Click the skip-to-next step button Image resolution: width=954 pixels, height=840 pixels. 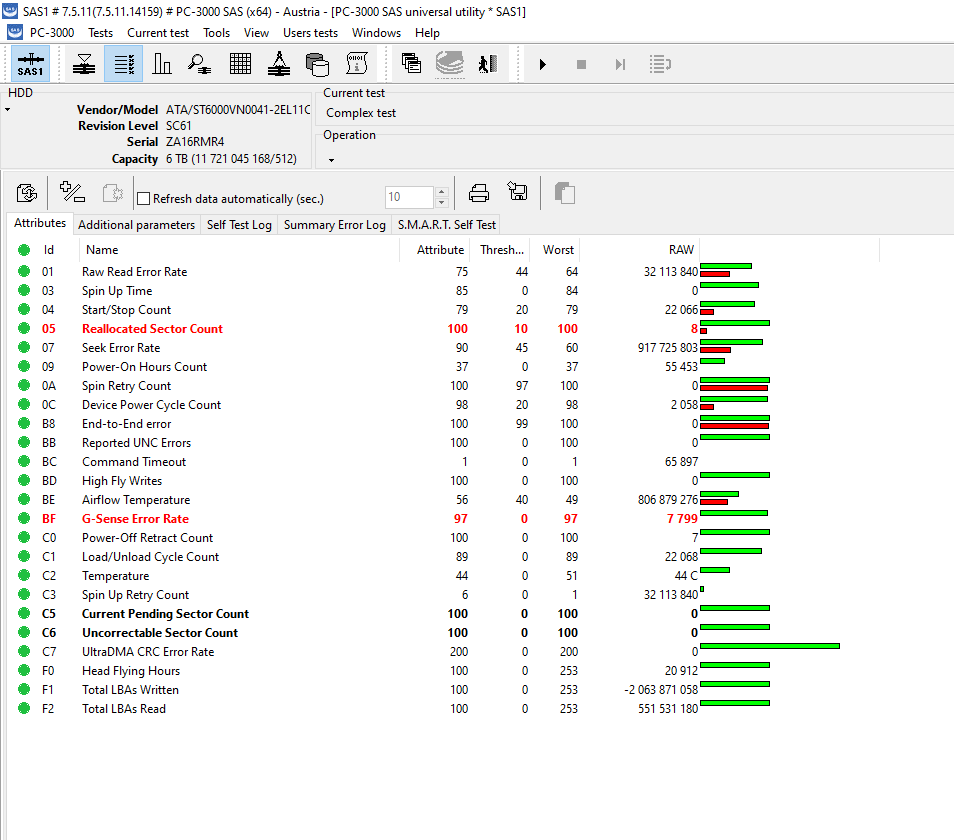(620, 64)
